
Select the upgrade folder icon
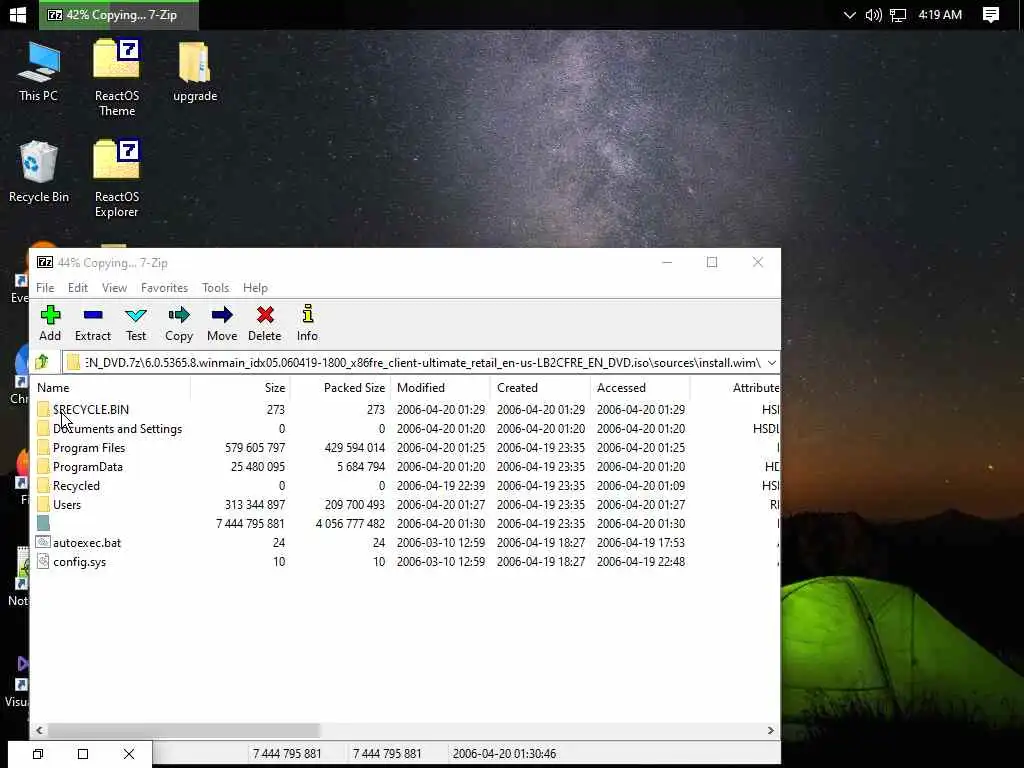pos(195,71)
